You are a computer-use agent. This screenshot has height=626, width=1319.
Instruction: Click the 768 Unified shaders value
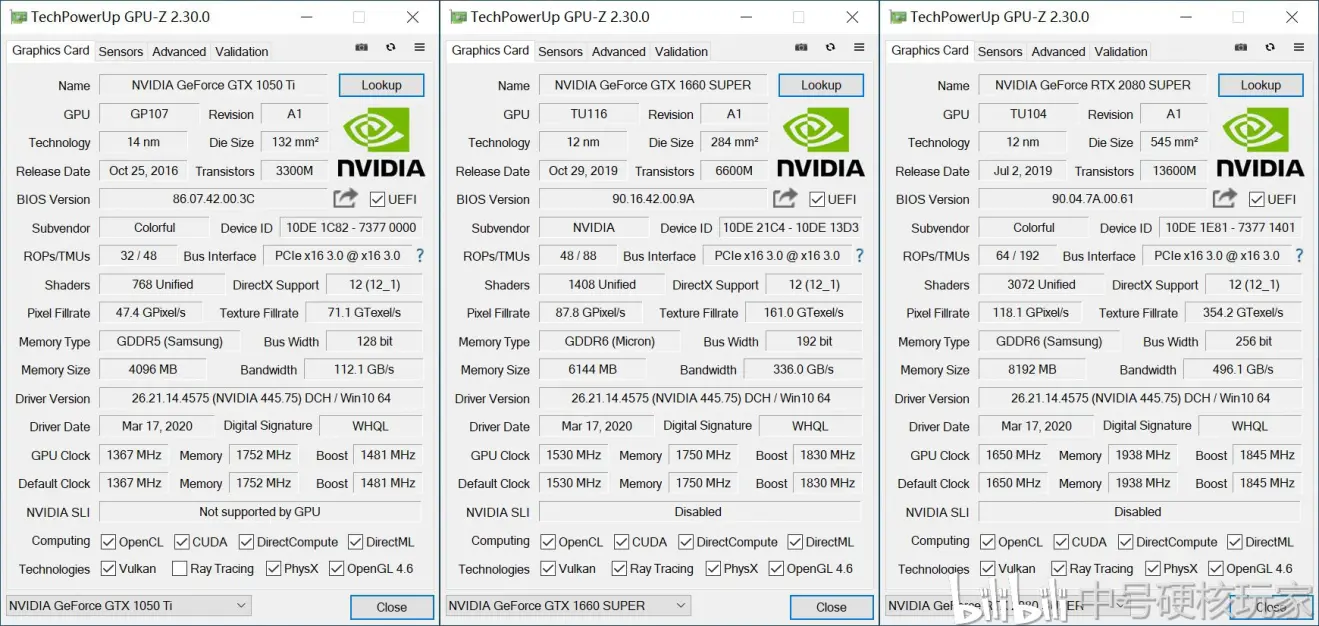pyautogui.click(x=162, y=284)
